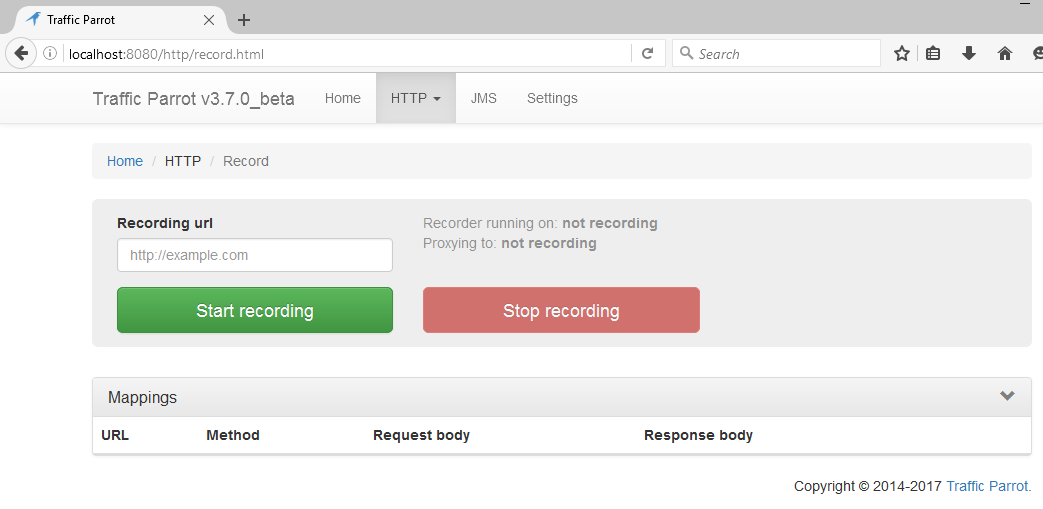This screenshot has height=509, width=1043.
Task: Click the browser home icon
Action: (1004, 54)
